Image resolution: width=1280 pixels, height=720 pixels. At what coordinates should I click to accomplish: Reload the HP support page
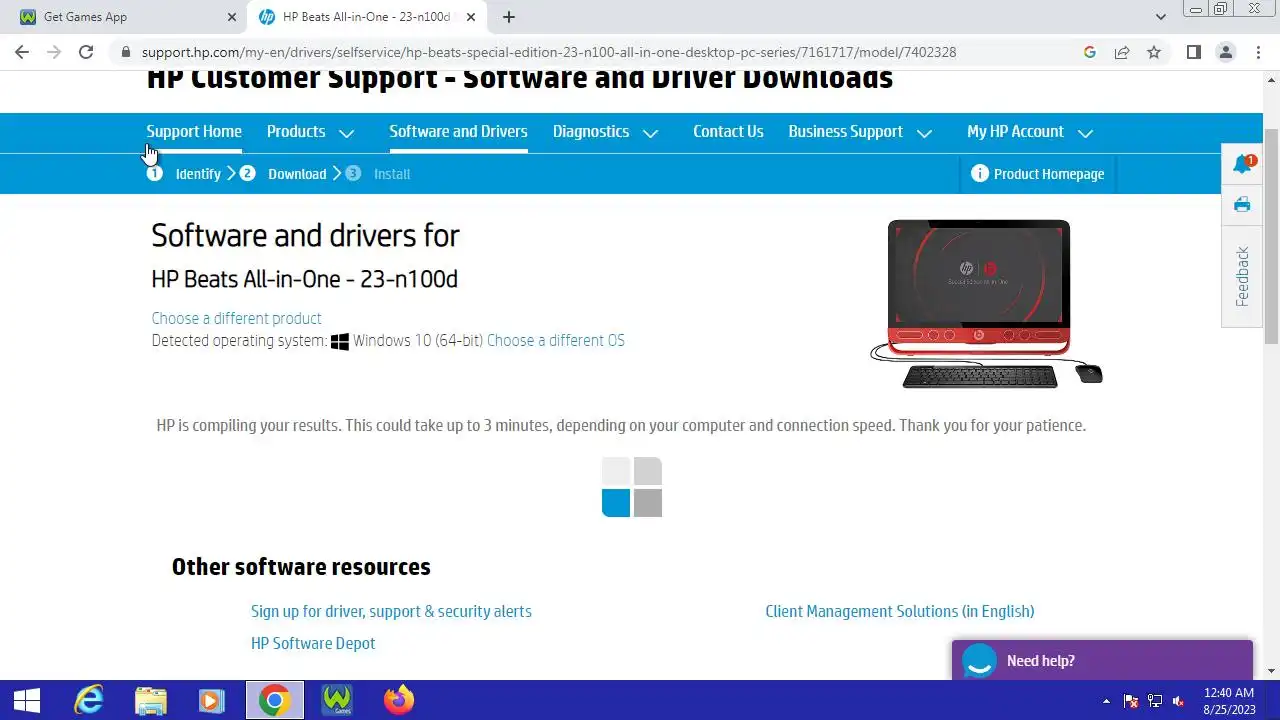coord(86,52)
